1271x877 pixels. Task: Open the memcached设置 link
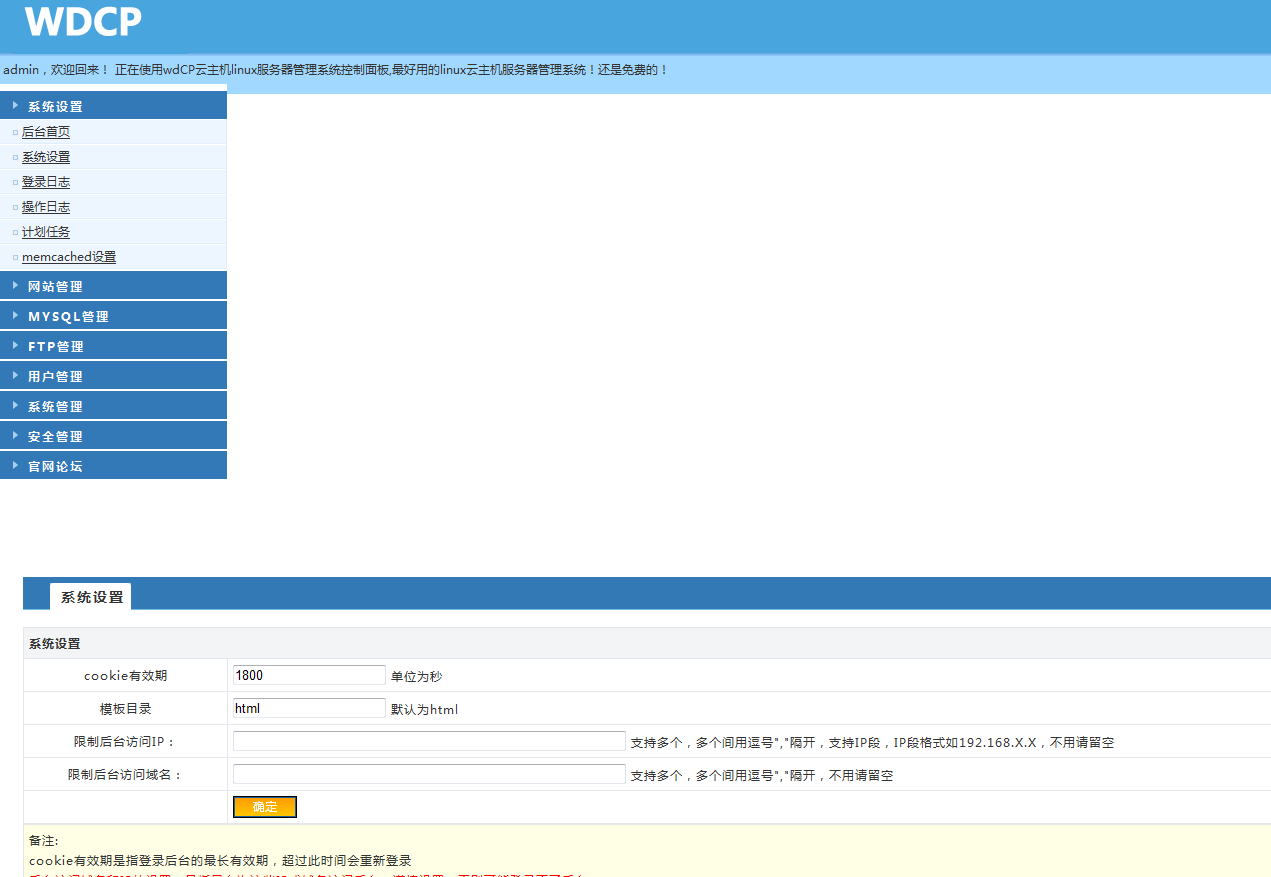pos(69,257)
